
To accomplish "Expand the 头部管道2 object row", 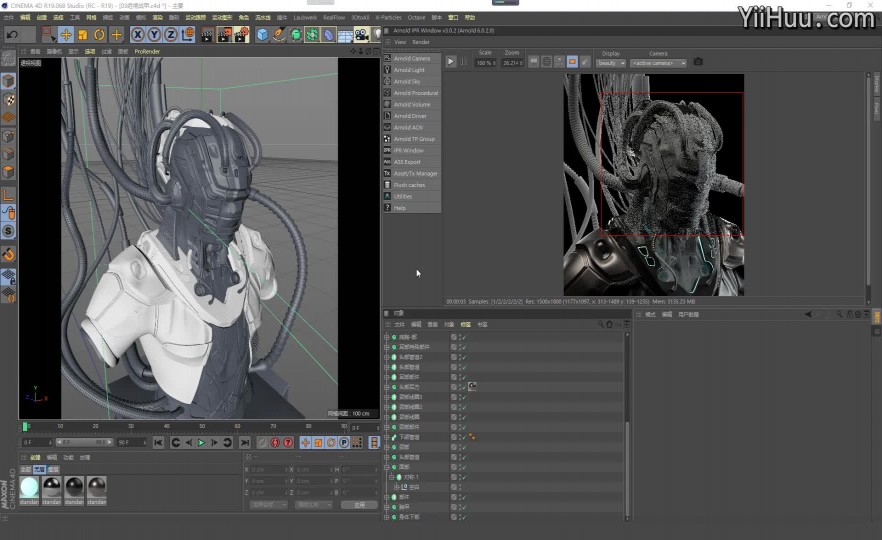I will point(386,357).
